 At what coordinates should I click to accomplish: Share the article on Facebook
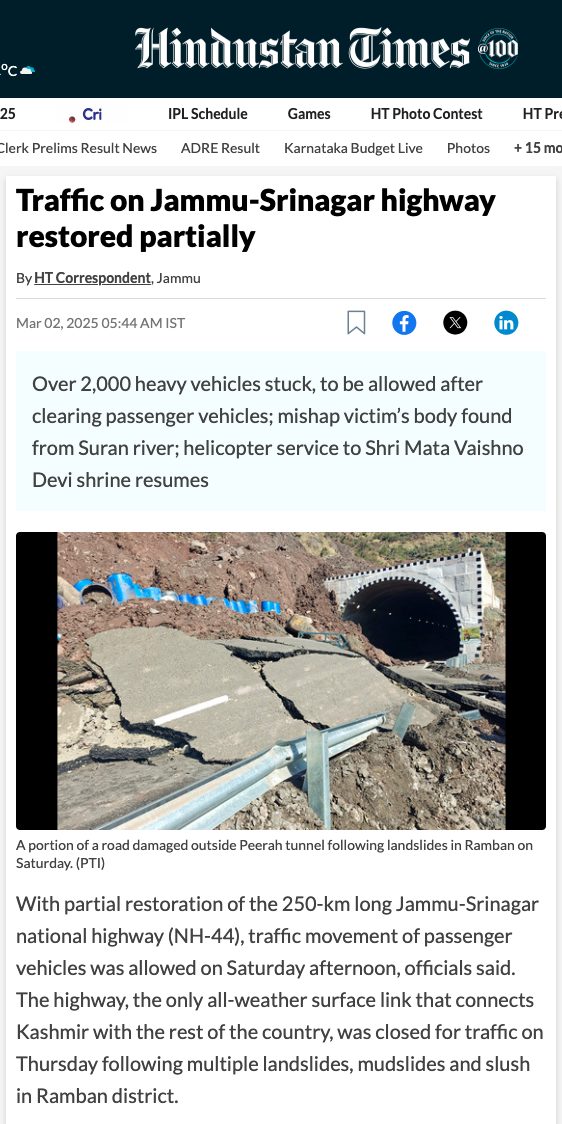(404, 323)
